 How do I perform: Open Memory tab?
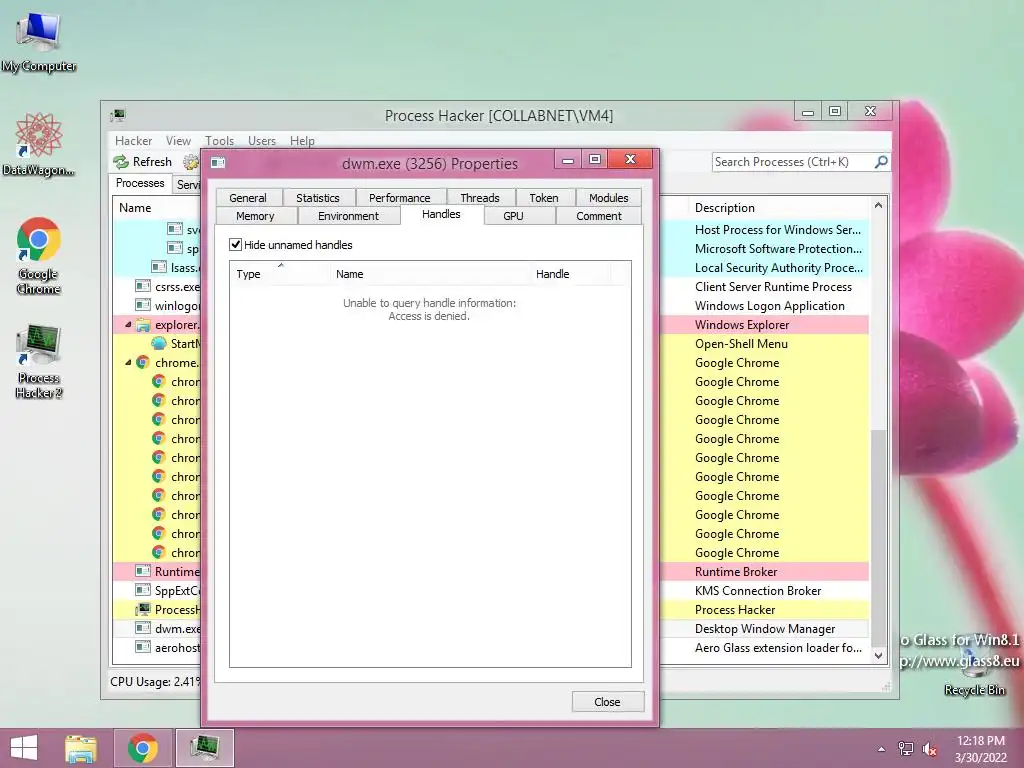[255, 216]
